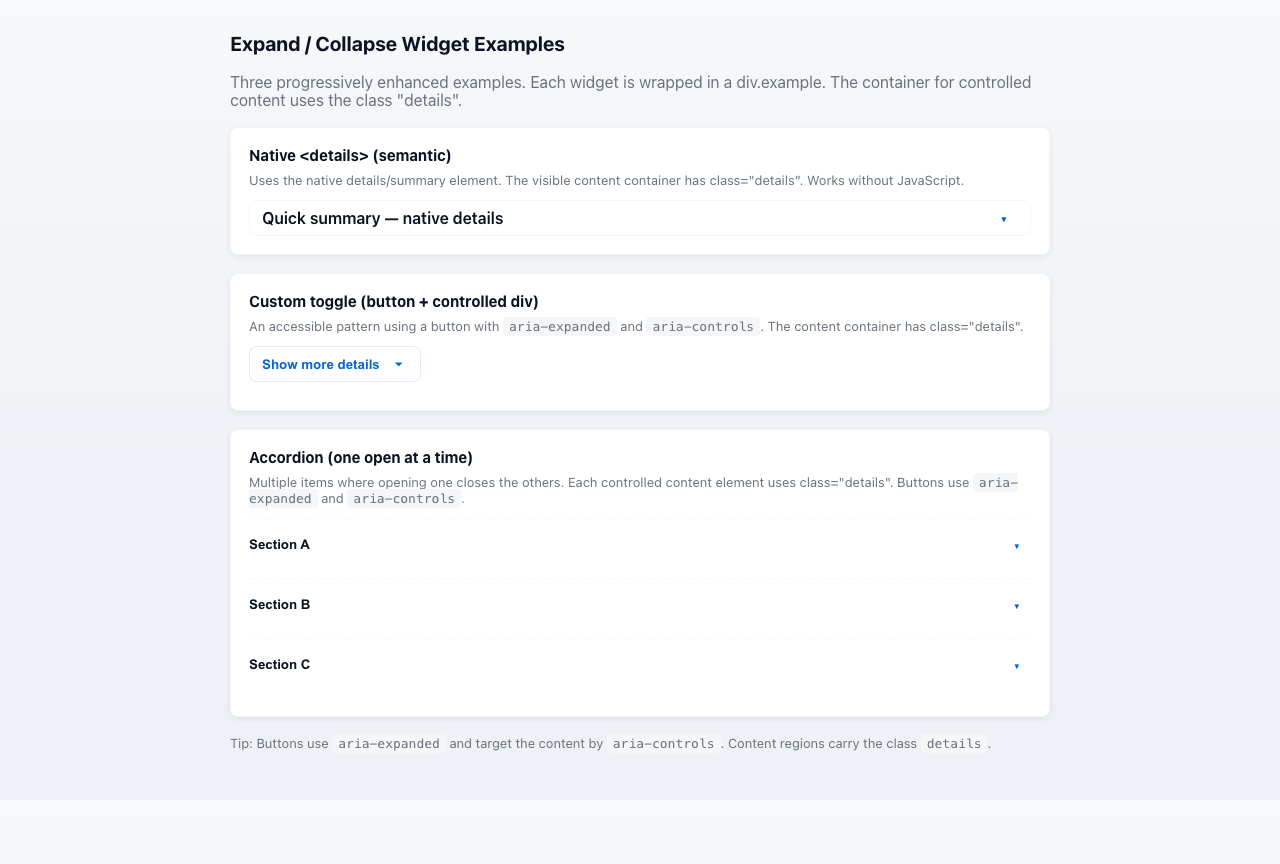
Task: Expand Section C in the accordion
Action: tap(639, 666)
